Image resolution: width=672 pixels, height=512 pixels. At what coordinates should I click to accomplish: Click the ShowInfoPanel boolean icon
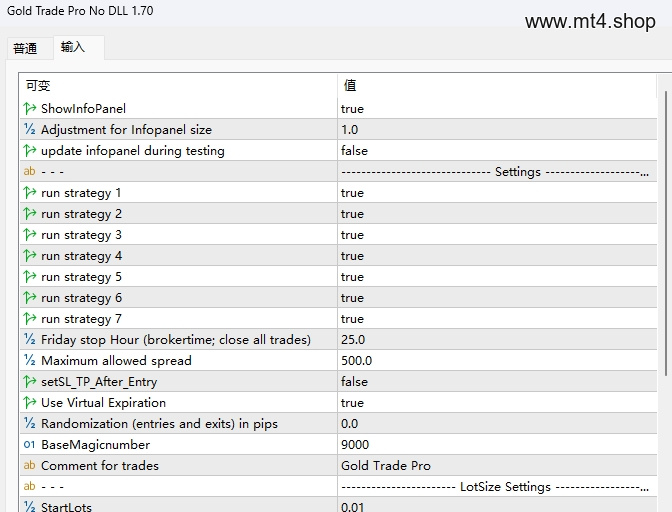pos(30,108)
